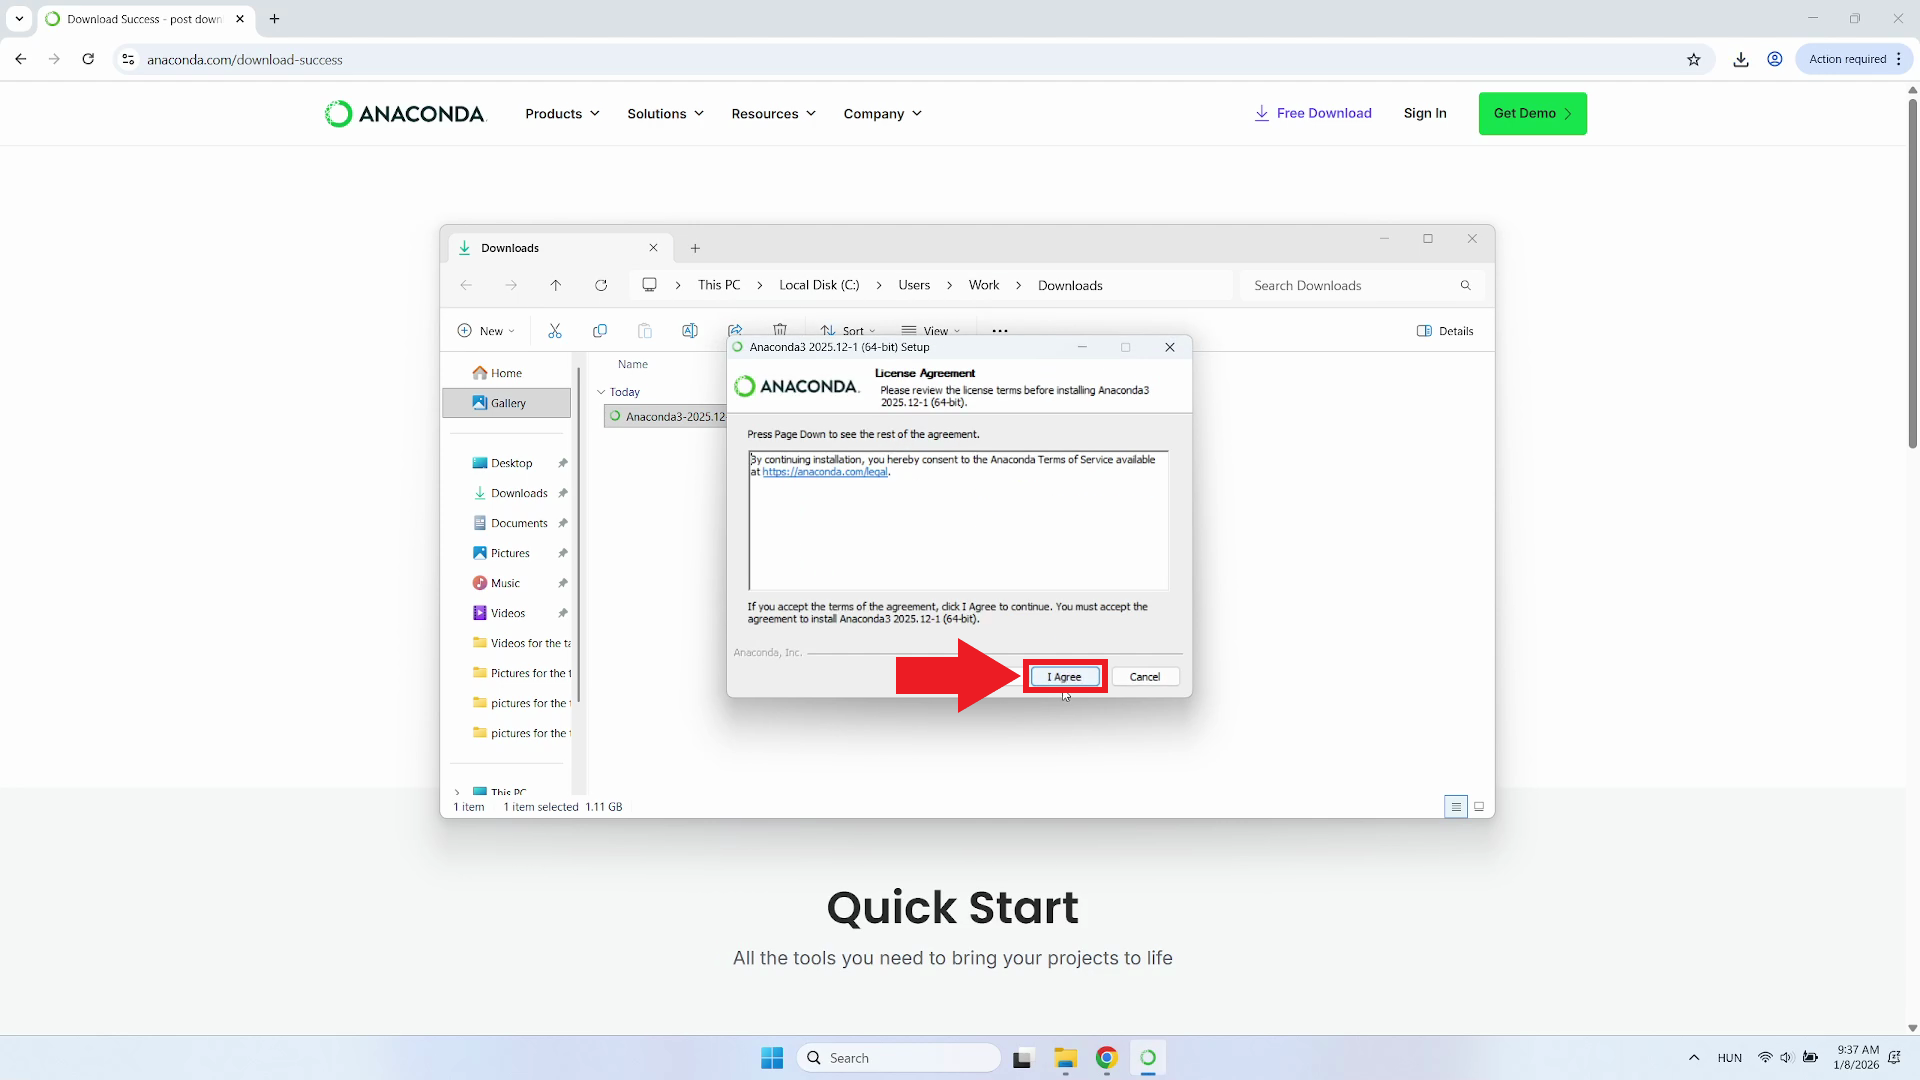This screenshot has width=1920, height=1080.
Task: View site information icon in address bar
Action: click(x=128, y=59)
